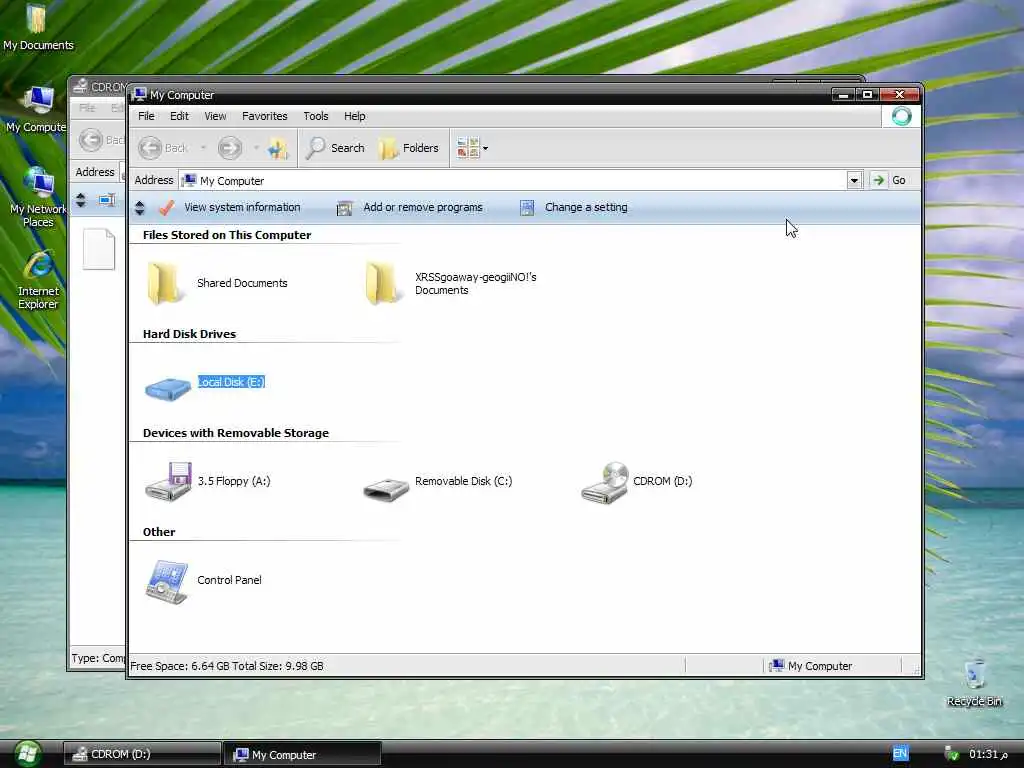Expand the Views button dropdown arrow
The height and width of the screenshot is (768, 1024).
point(485,148)
